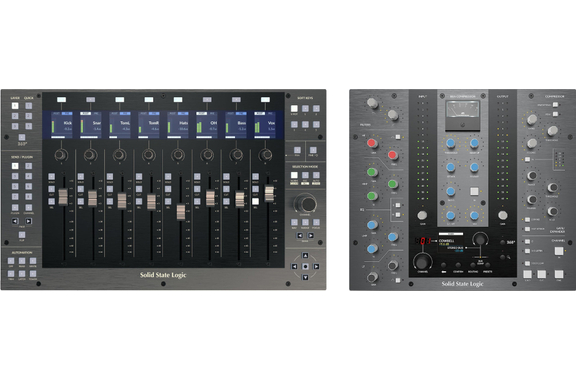Click the V-pot encoder on Kick channel
The image size is (576, 380).
point(61,155)
